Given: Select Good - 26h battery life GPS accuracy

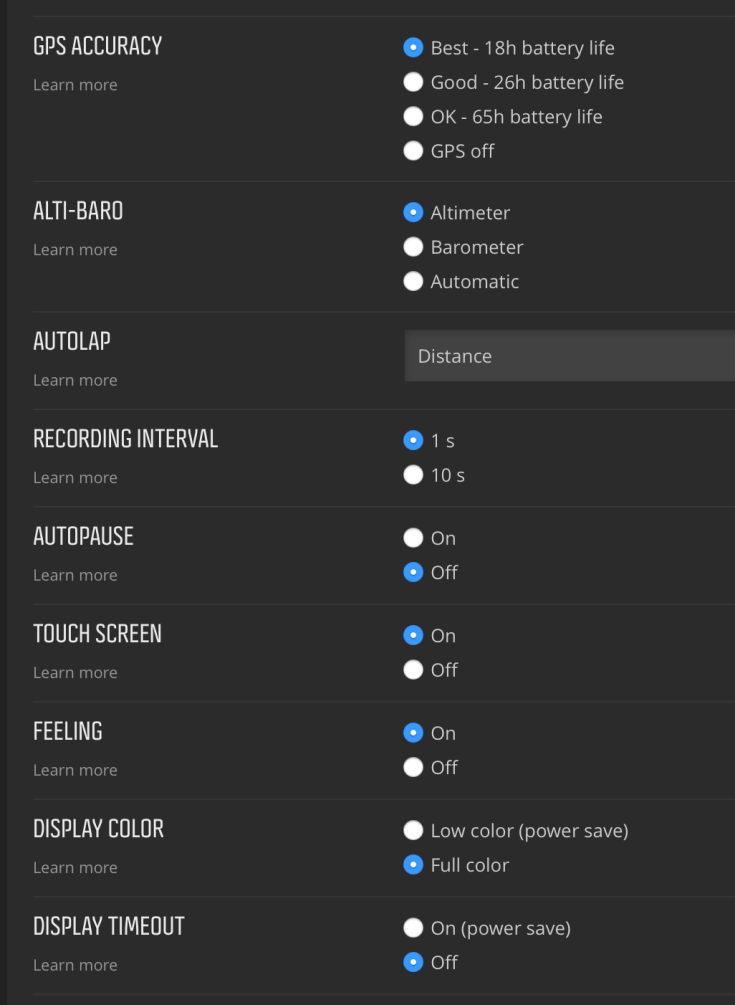Looking at the screenshot, I should pos(413,82).
